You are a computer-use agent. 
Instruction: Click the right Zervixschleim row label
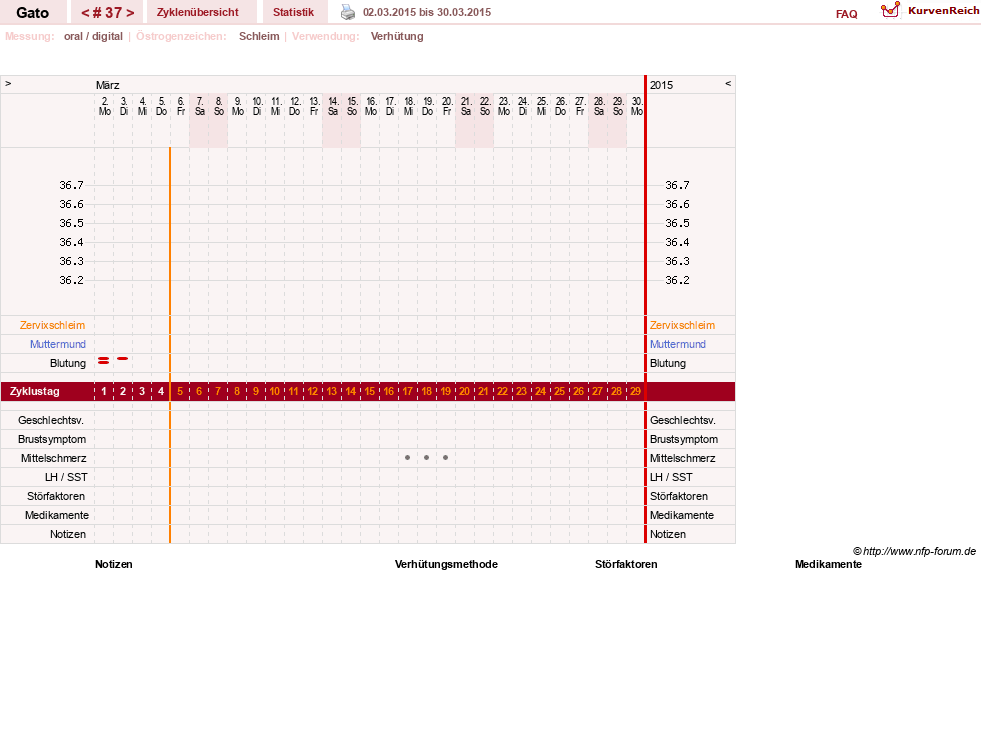click(x=682, y=325)
